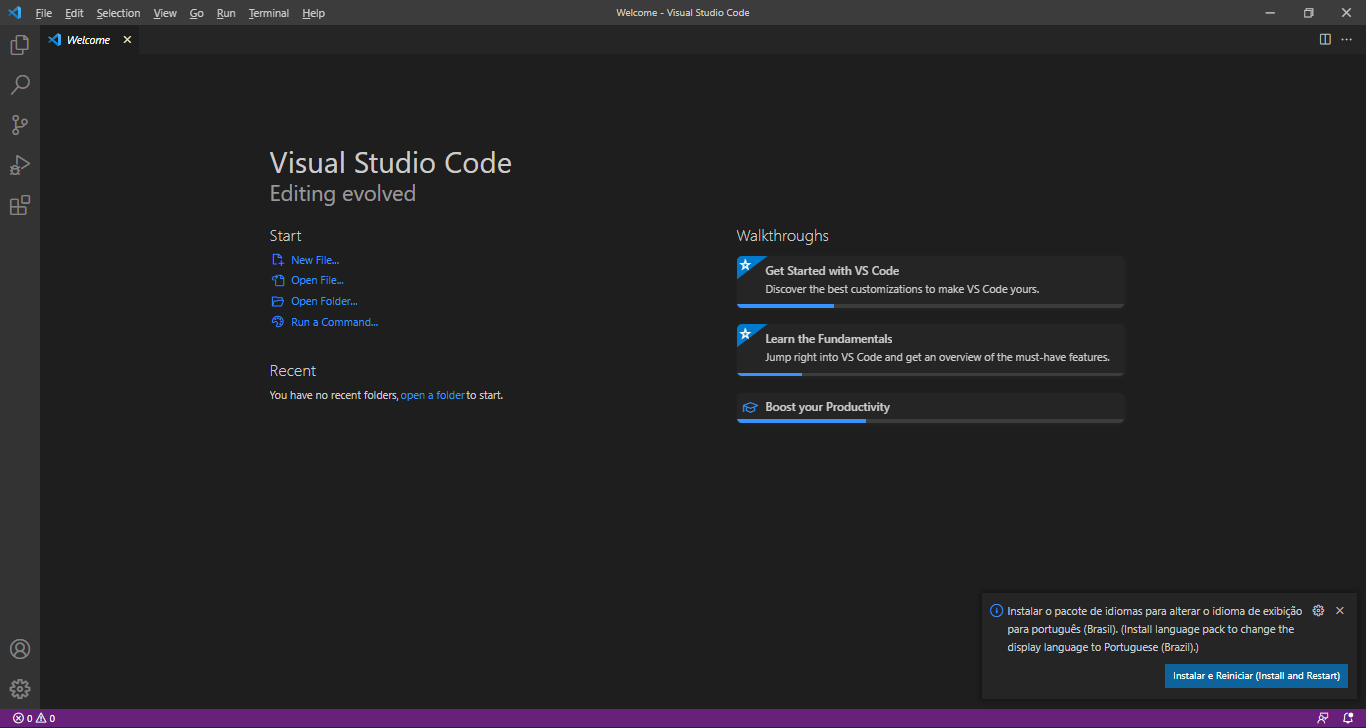This screenshot has width=1366, height=728.
Task: Open the Manage gear in activity bar
Action: [x=20, y=689]
